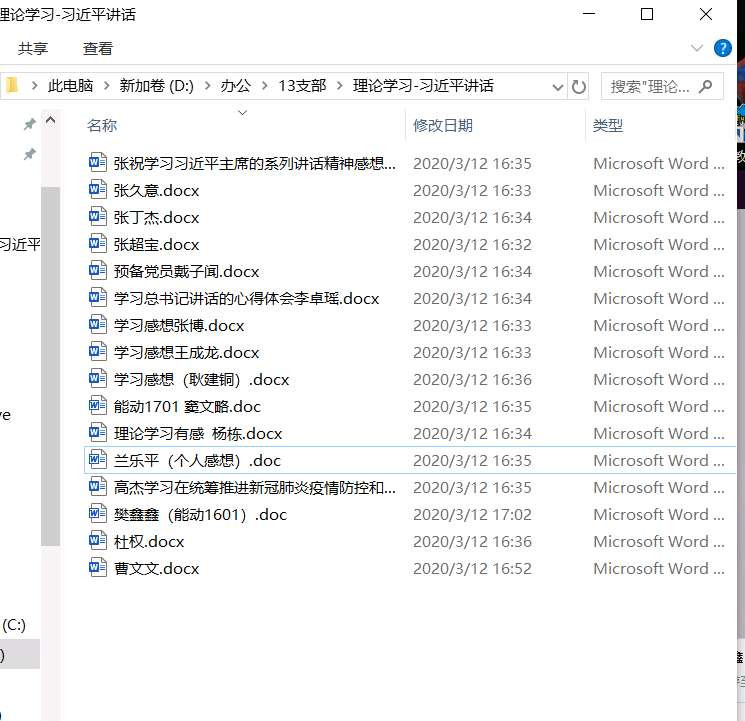Open Help with the blue question mark icon
This screenshot has width=745, height=721.
click(722, 48)
